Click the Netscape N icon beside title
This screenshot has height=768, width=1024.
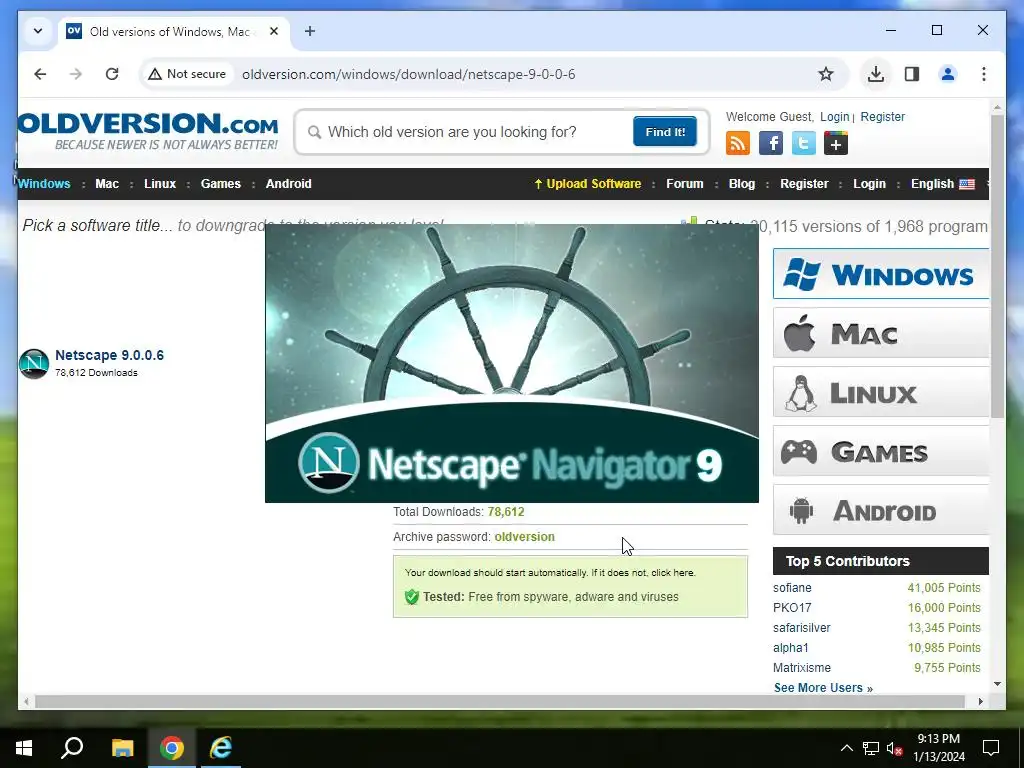point(34,363)
